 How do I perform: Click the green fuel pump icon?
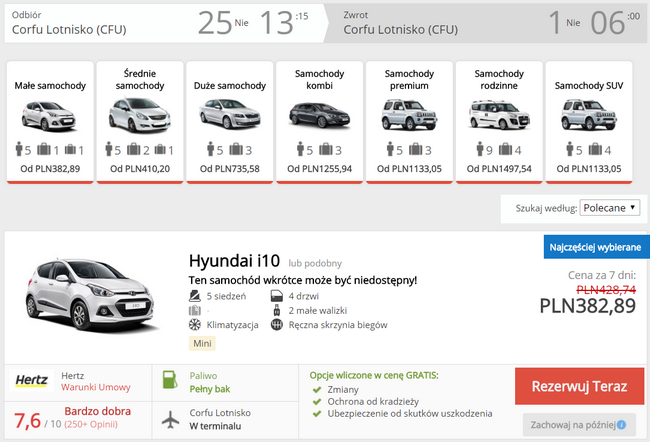[170, 380]
